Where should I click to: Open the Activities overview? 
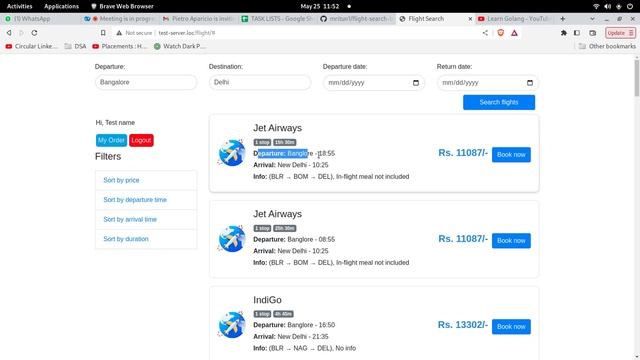point(19,6)
